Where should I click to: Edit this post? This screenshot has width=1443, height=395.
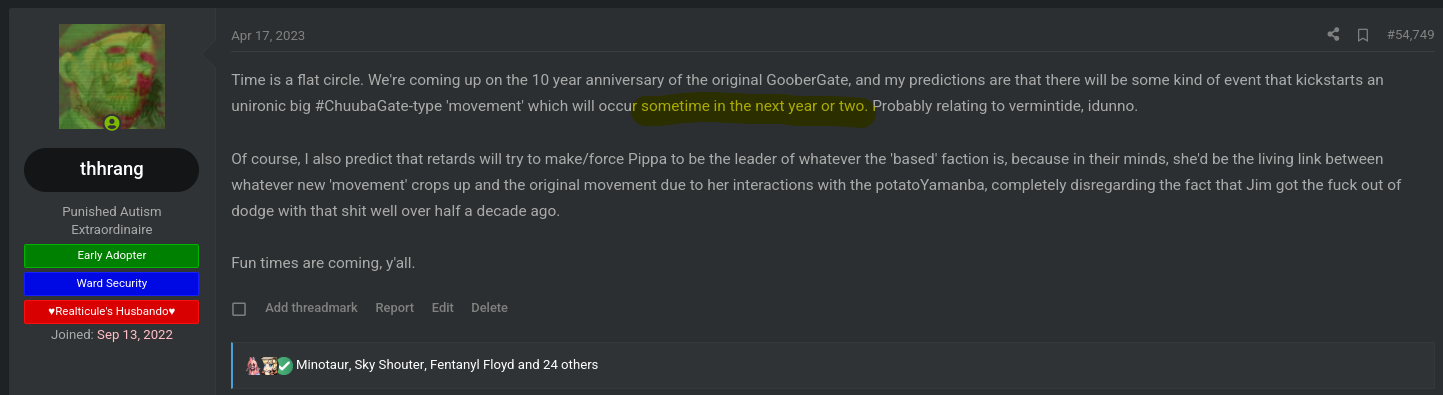coord(442,308)
